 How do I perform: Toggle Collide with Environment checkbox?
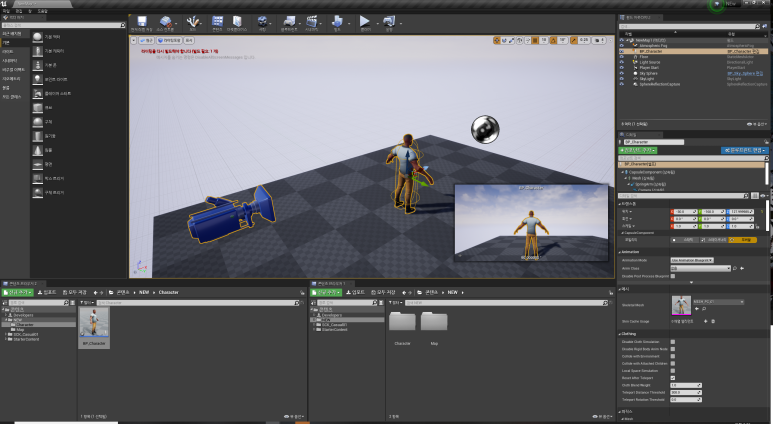(673, 356)
